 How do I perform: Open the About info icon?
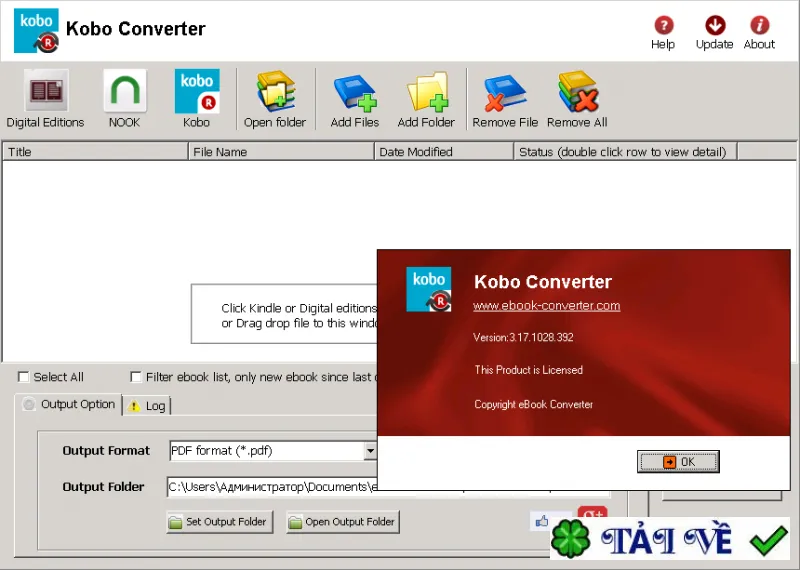click(x=759, y=33)
